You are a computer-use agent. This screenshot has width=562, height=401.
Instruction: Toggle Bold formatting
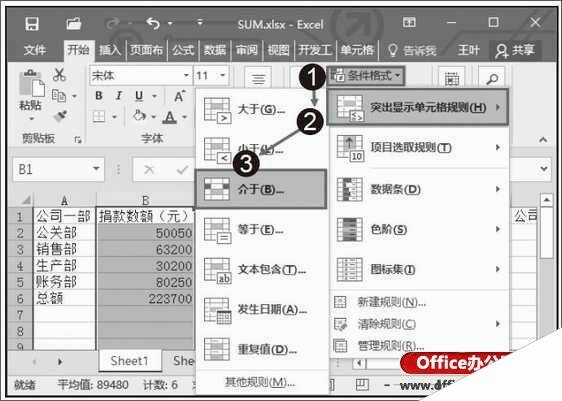pyautogui.click(x=99, y=96)
